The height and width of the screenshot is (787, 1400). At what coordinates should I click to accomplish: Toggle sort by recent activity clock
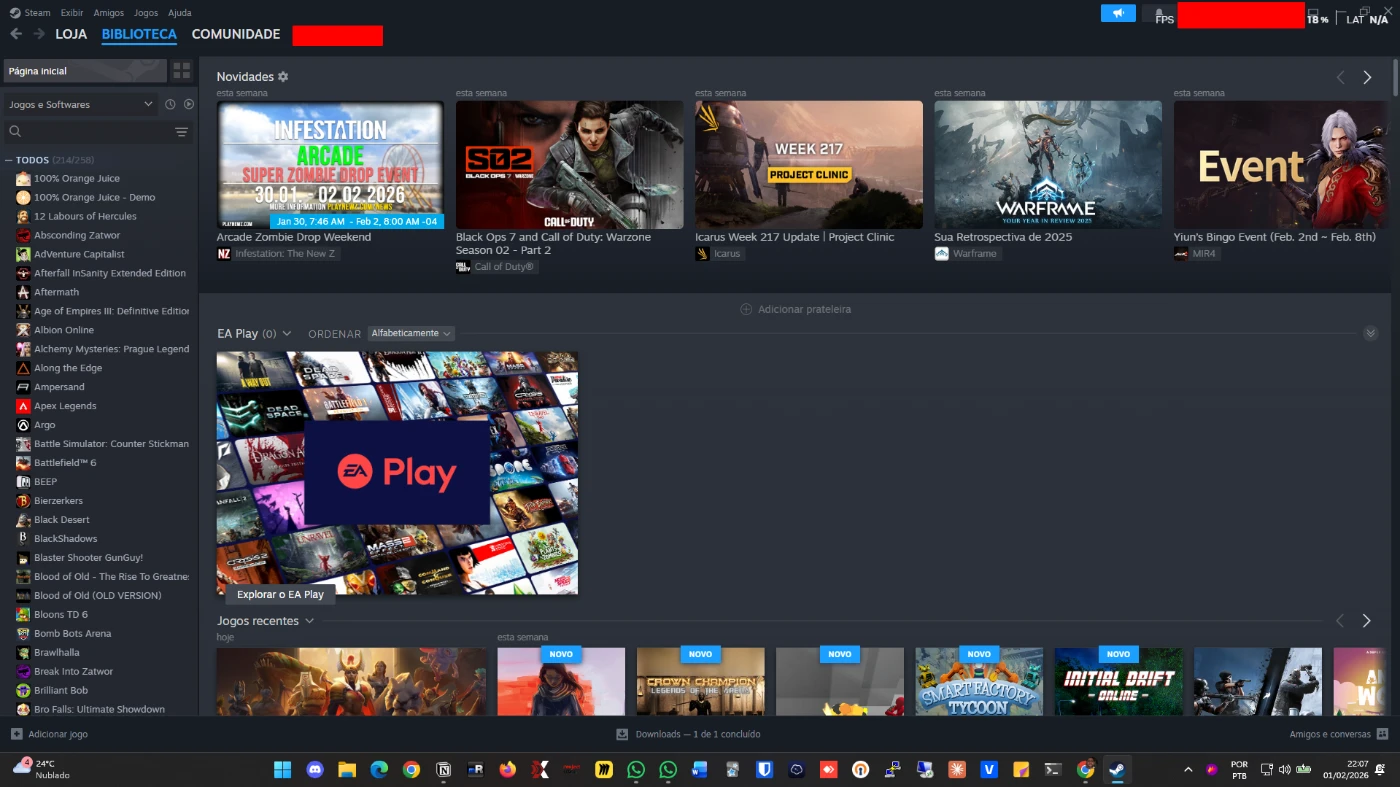[170, 105]
